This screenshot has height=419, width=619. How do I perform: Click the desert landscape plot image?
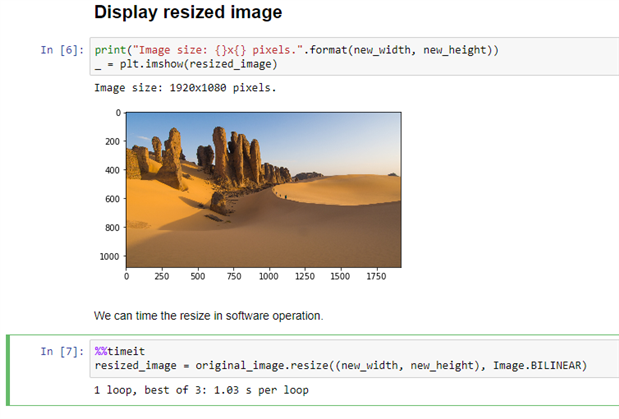click(x=263, y=188)
